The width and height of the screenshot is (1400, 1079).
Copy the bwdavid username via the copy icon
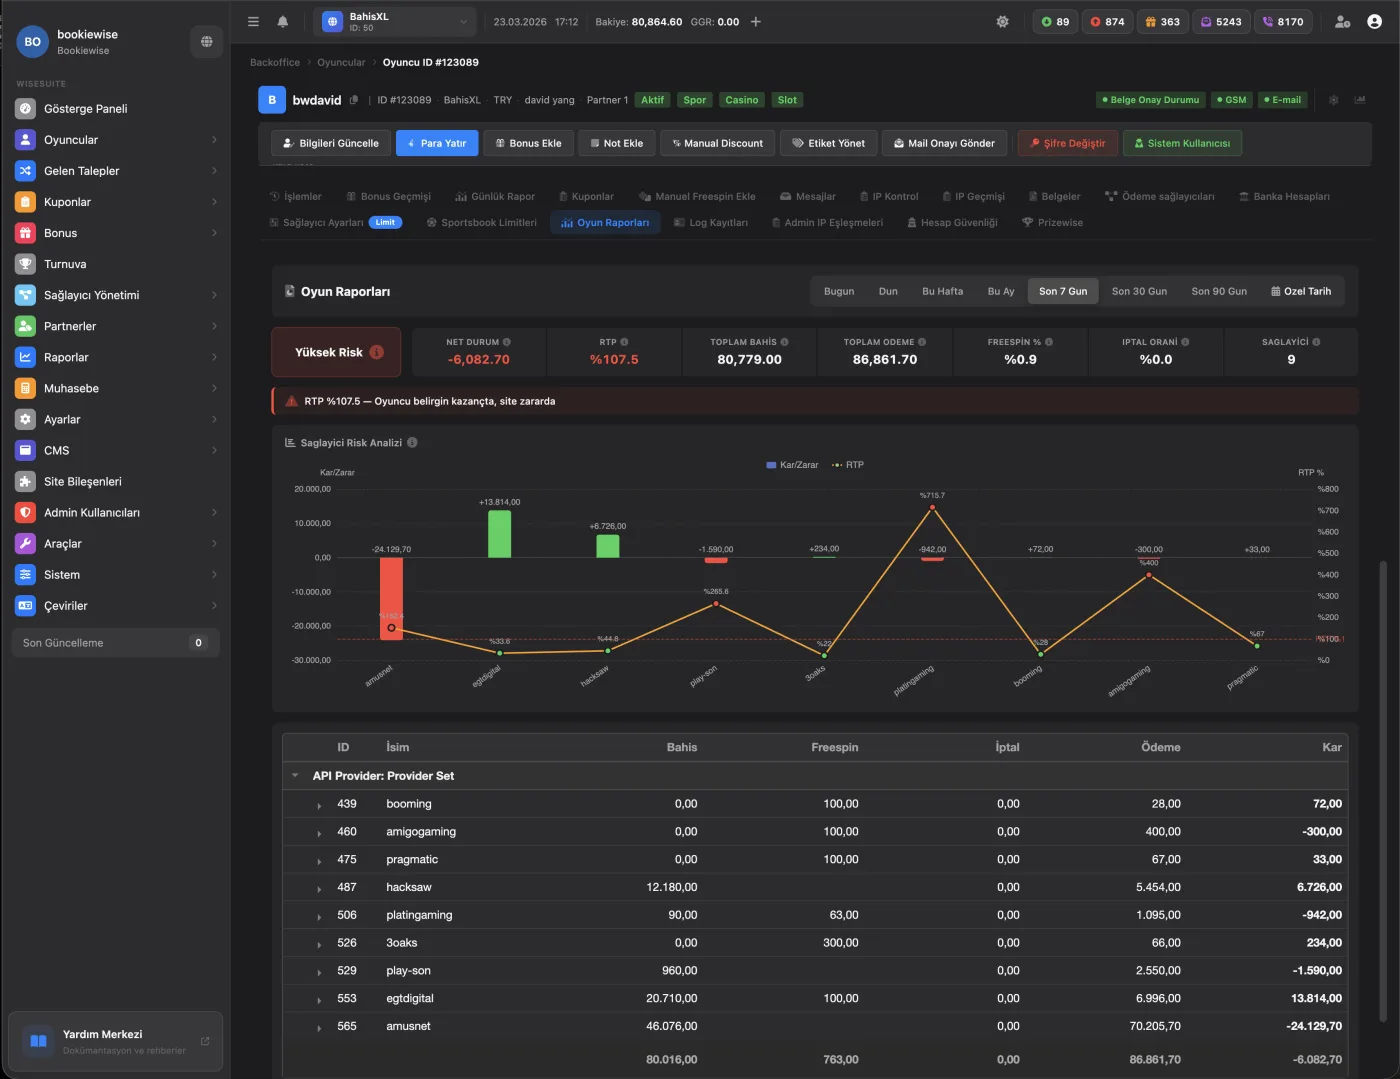[355, 100]
